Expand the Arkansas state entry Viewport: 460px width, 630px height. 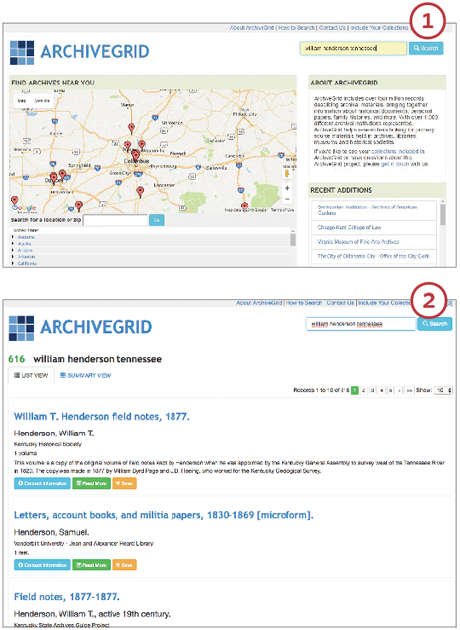click(13, 256)
